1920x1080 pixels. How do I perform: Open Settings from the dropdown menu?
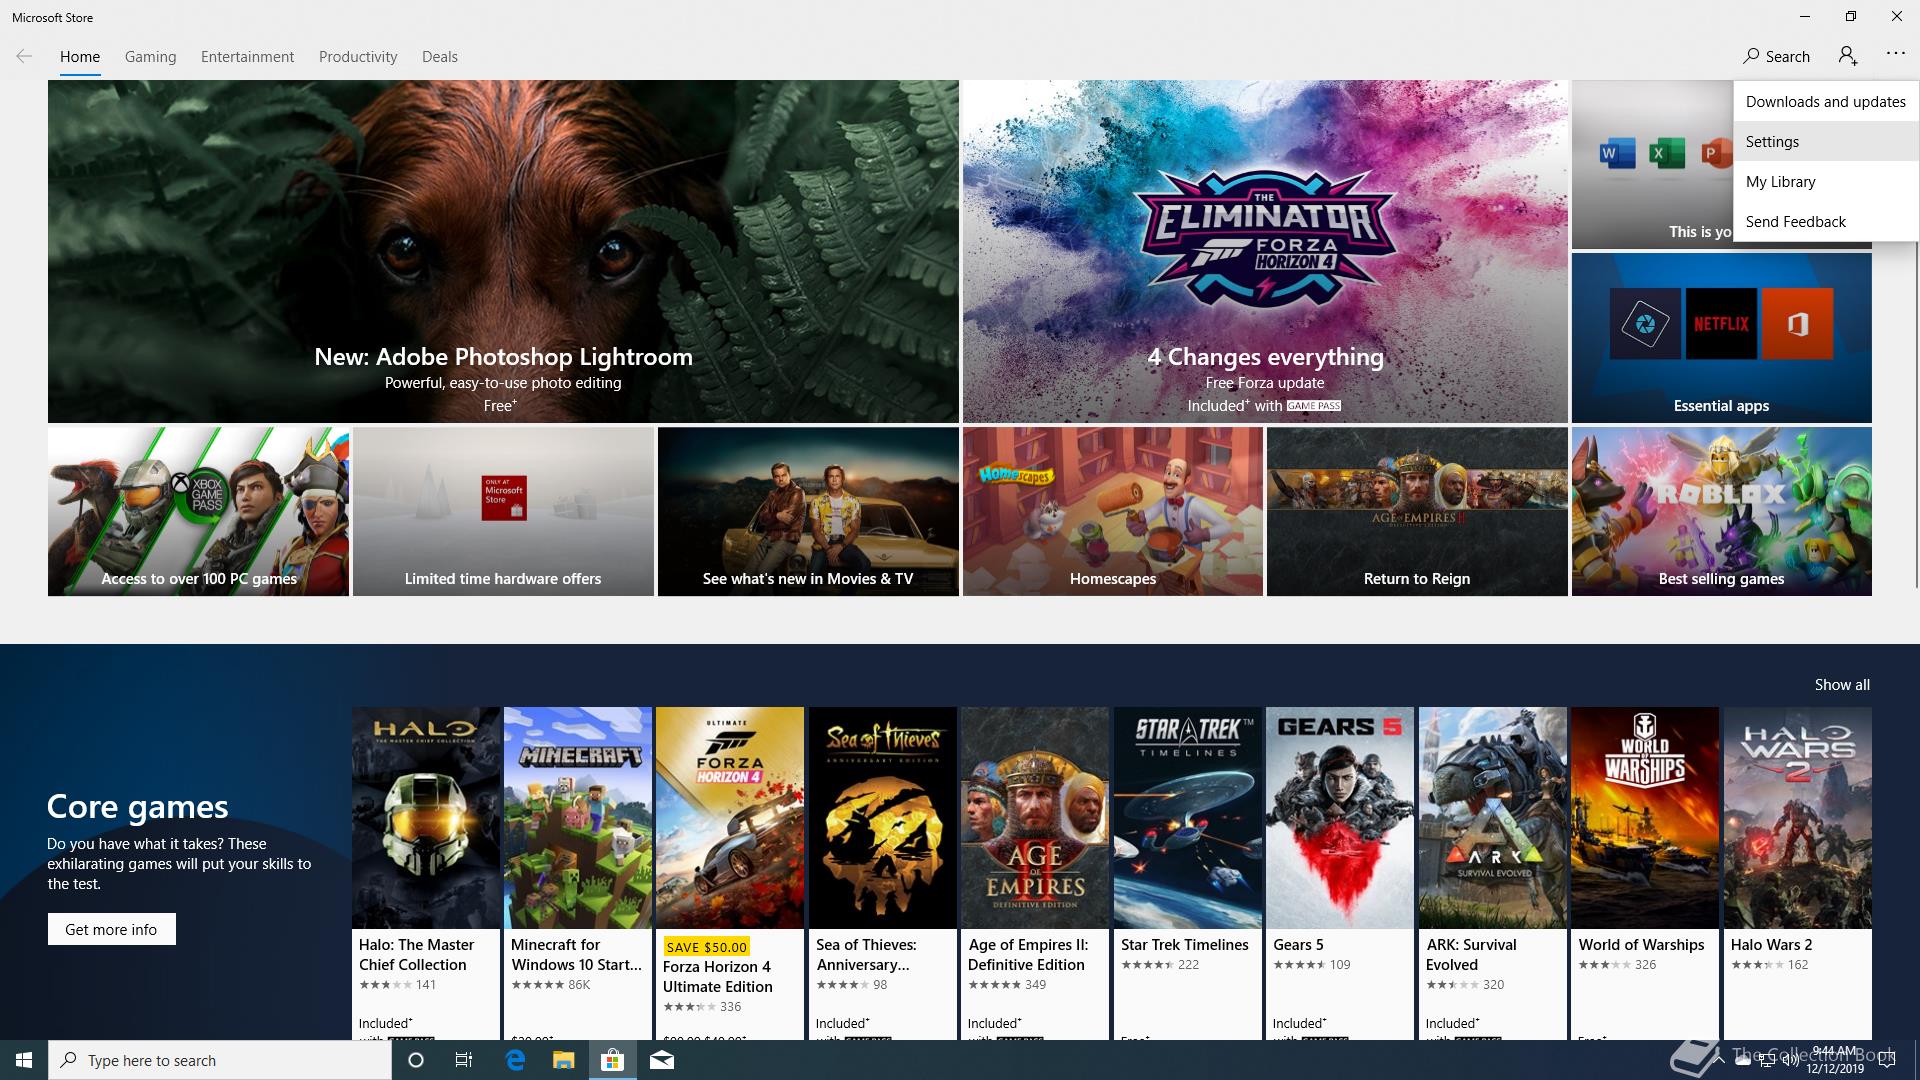[x=1826, y=141]
